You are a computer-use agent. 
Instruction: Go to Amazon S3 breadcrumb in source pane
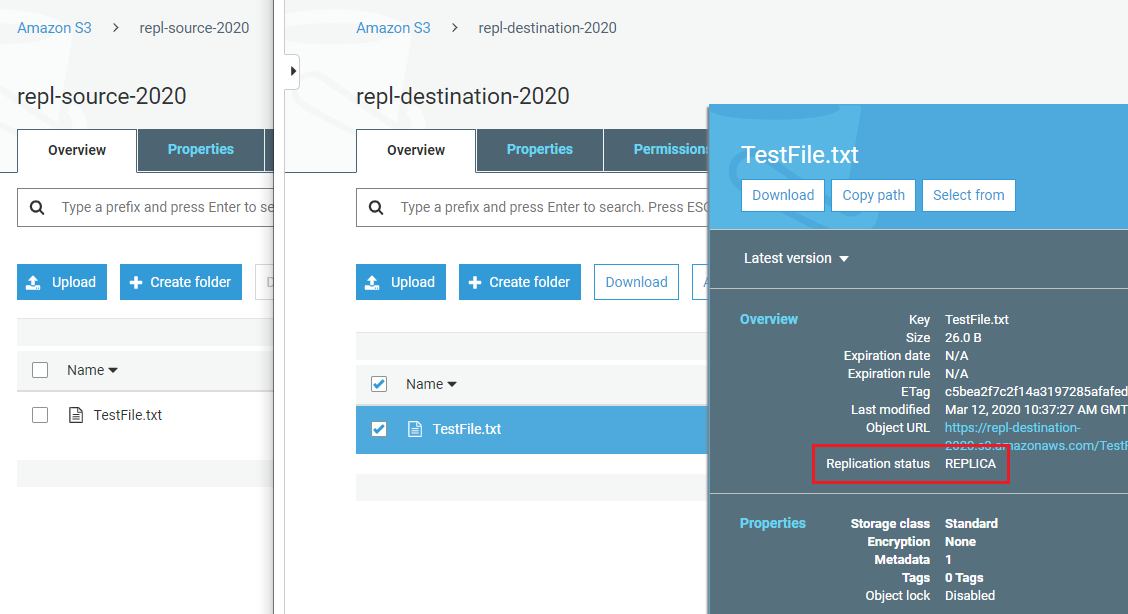55,28
